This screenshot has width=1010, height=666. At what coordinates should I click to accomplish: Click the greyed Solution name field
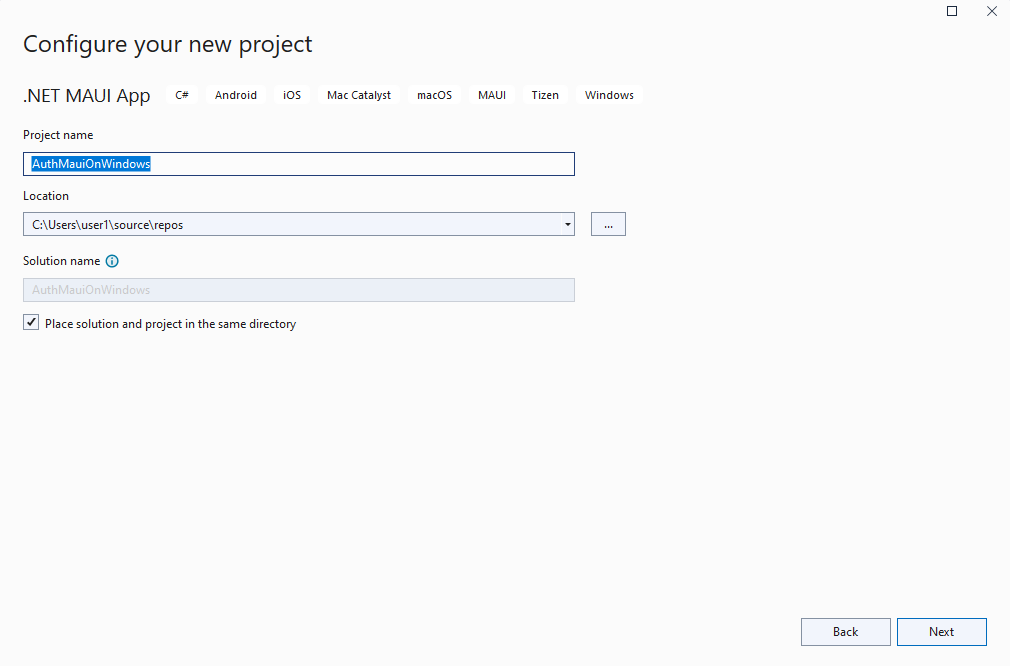point(299,290)
